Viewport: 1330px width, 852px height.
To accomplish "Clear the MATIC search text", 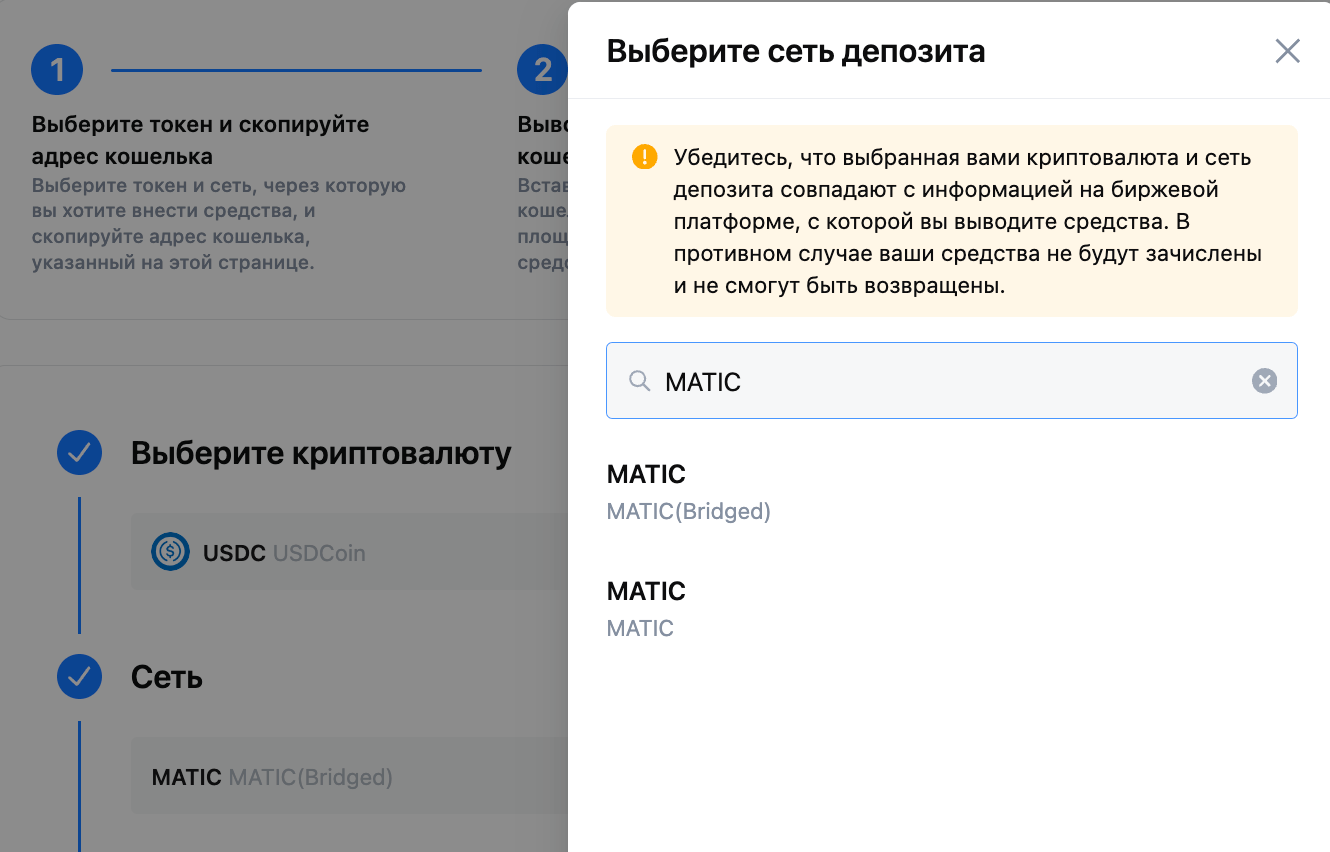I will click(1264, 381).
